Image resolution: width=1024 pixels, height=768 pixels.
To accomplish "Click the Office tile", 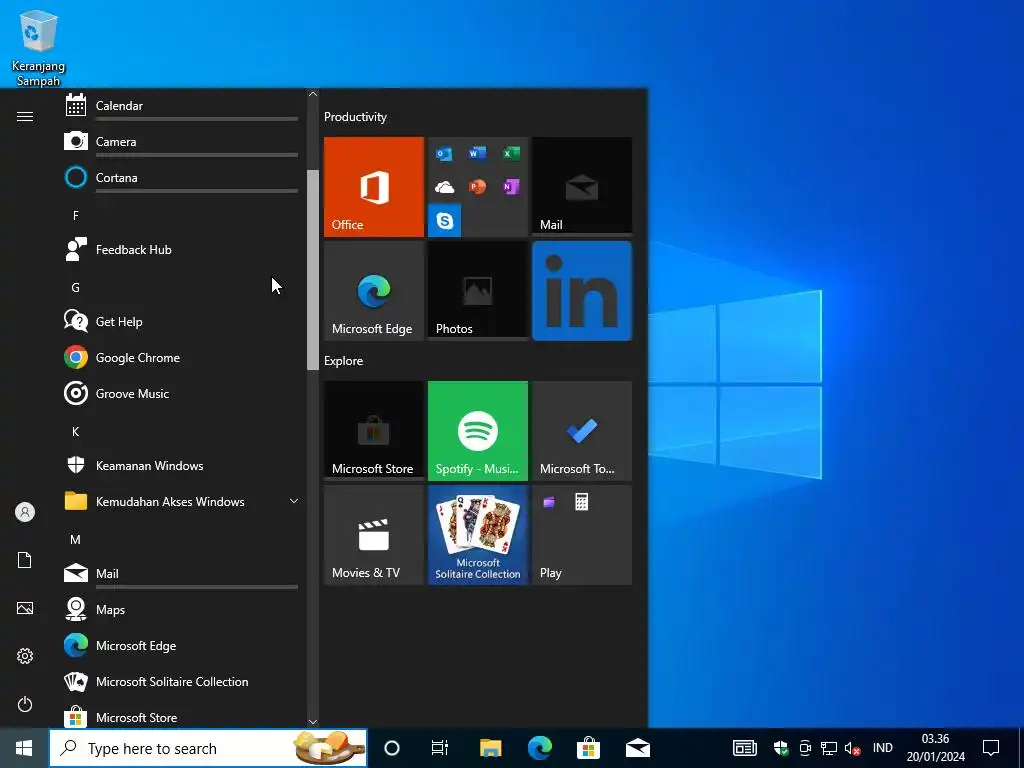I will click(x=374, y=187).
